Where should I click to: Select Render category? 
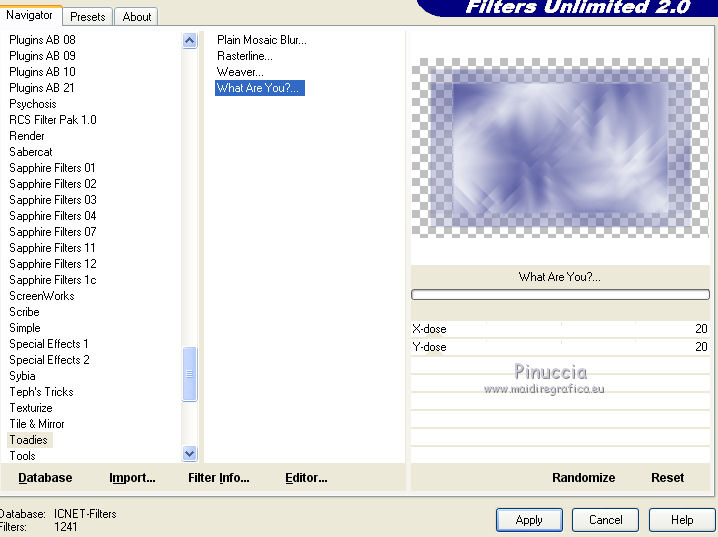click(27, 136)
